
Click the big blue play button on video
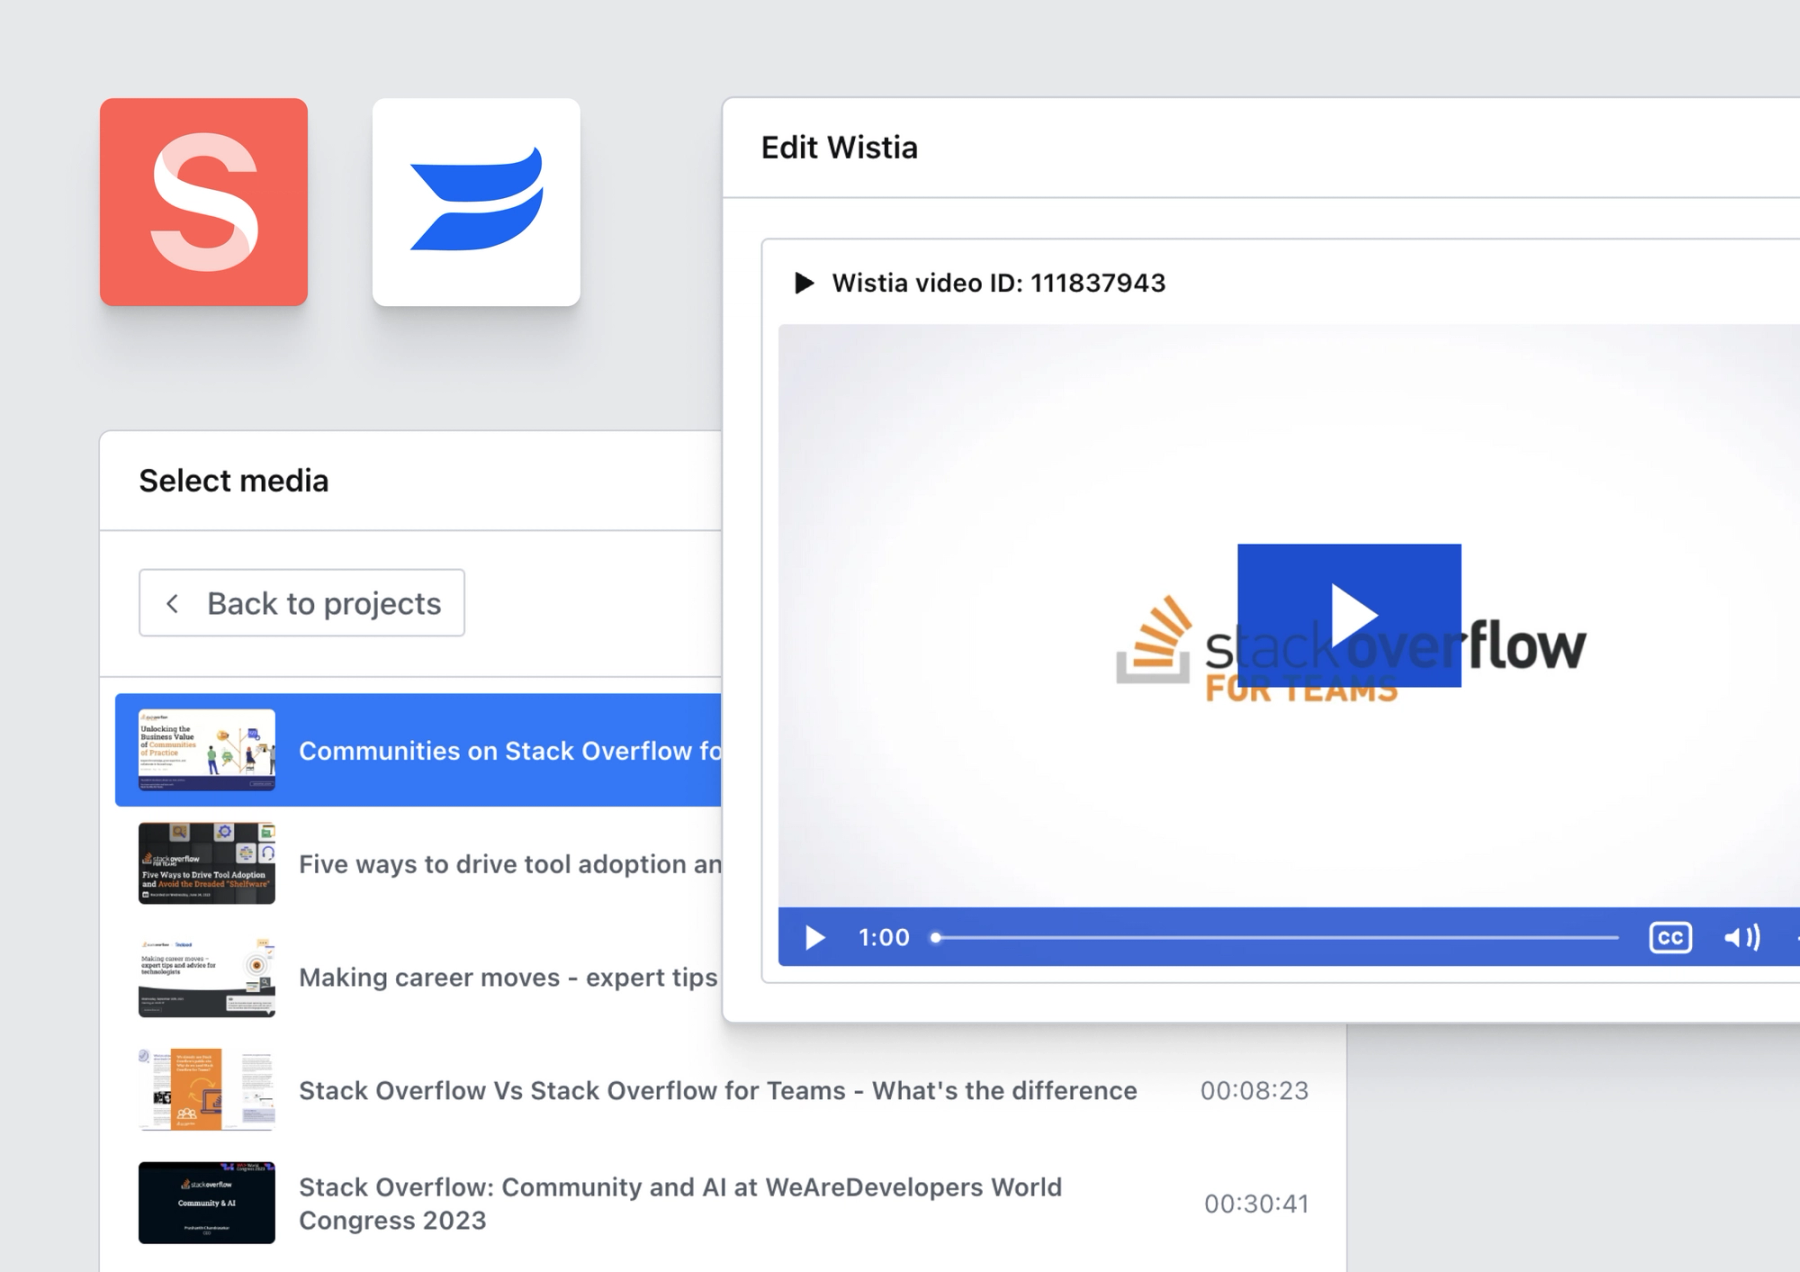point(1349,615)
